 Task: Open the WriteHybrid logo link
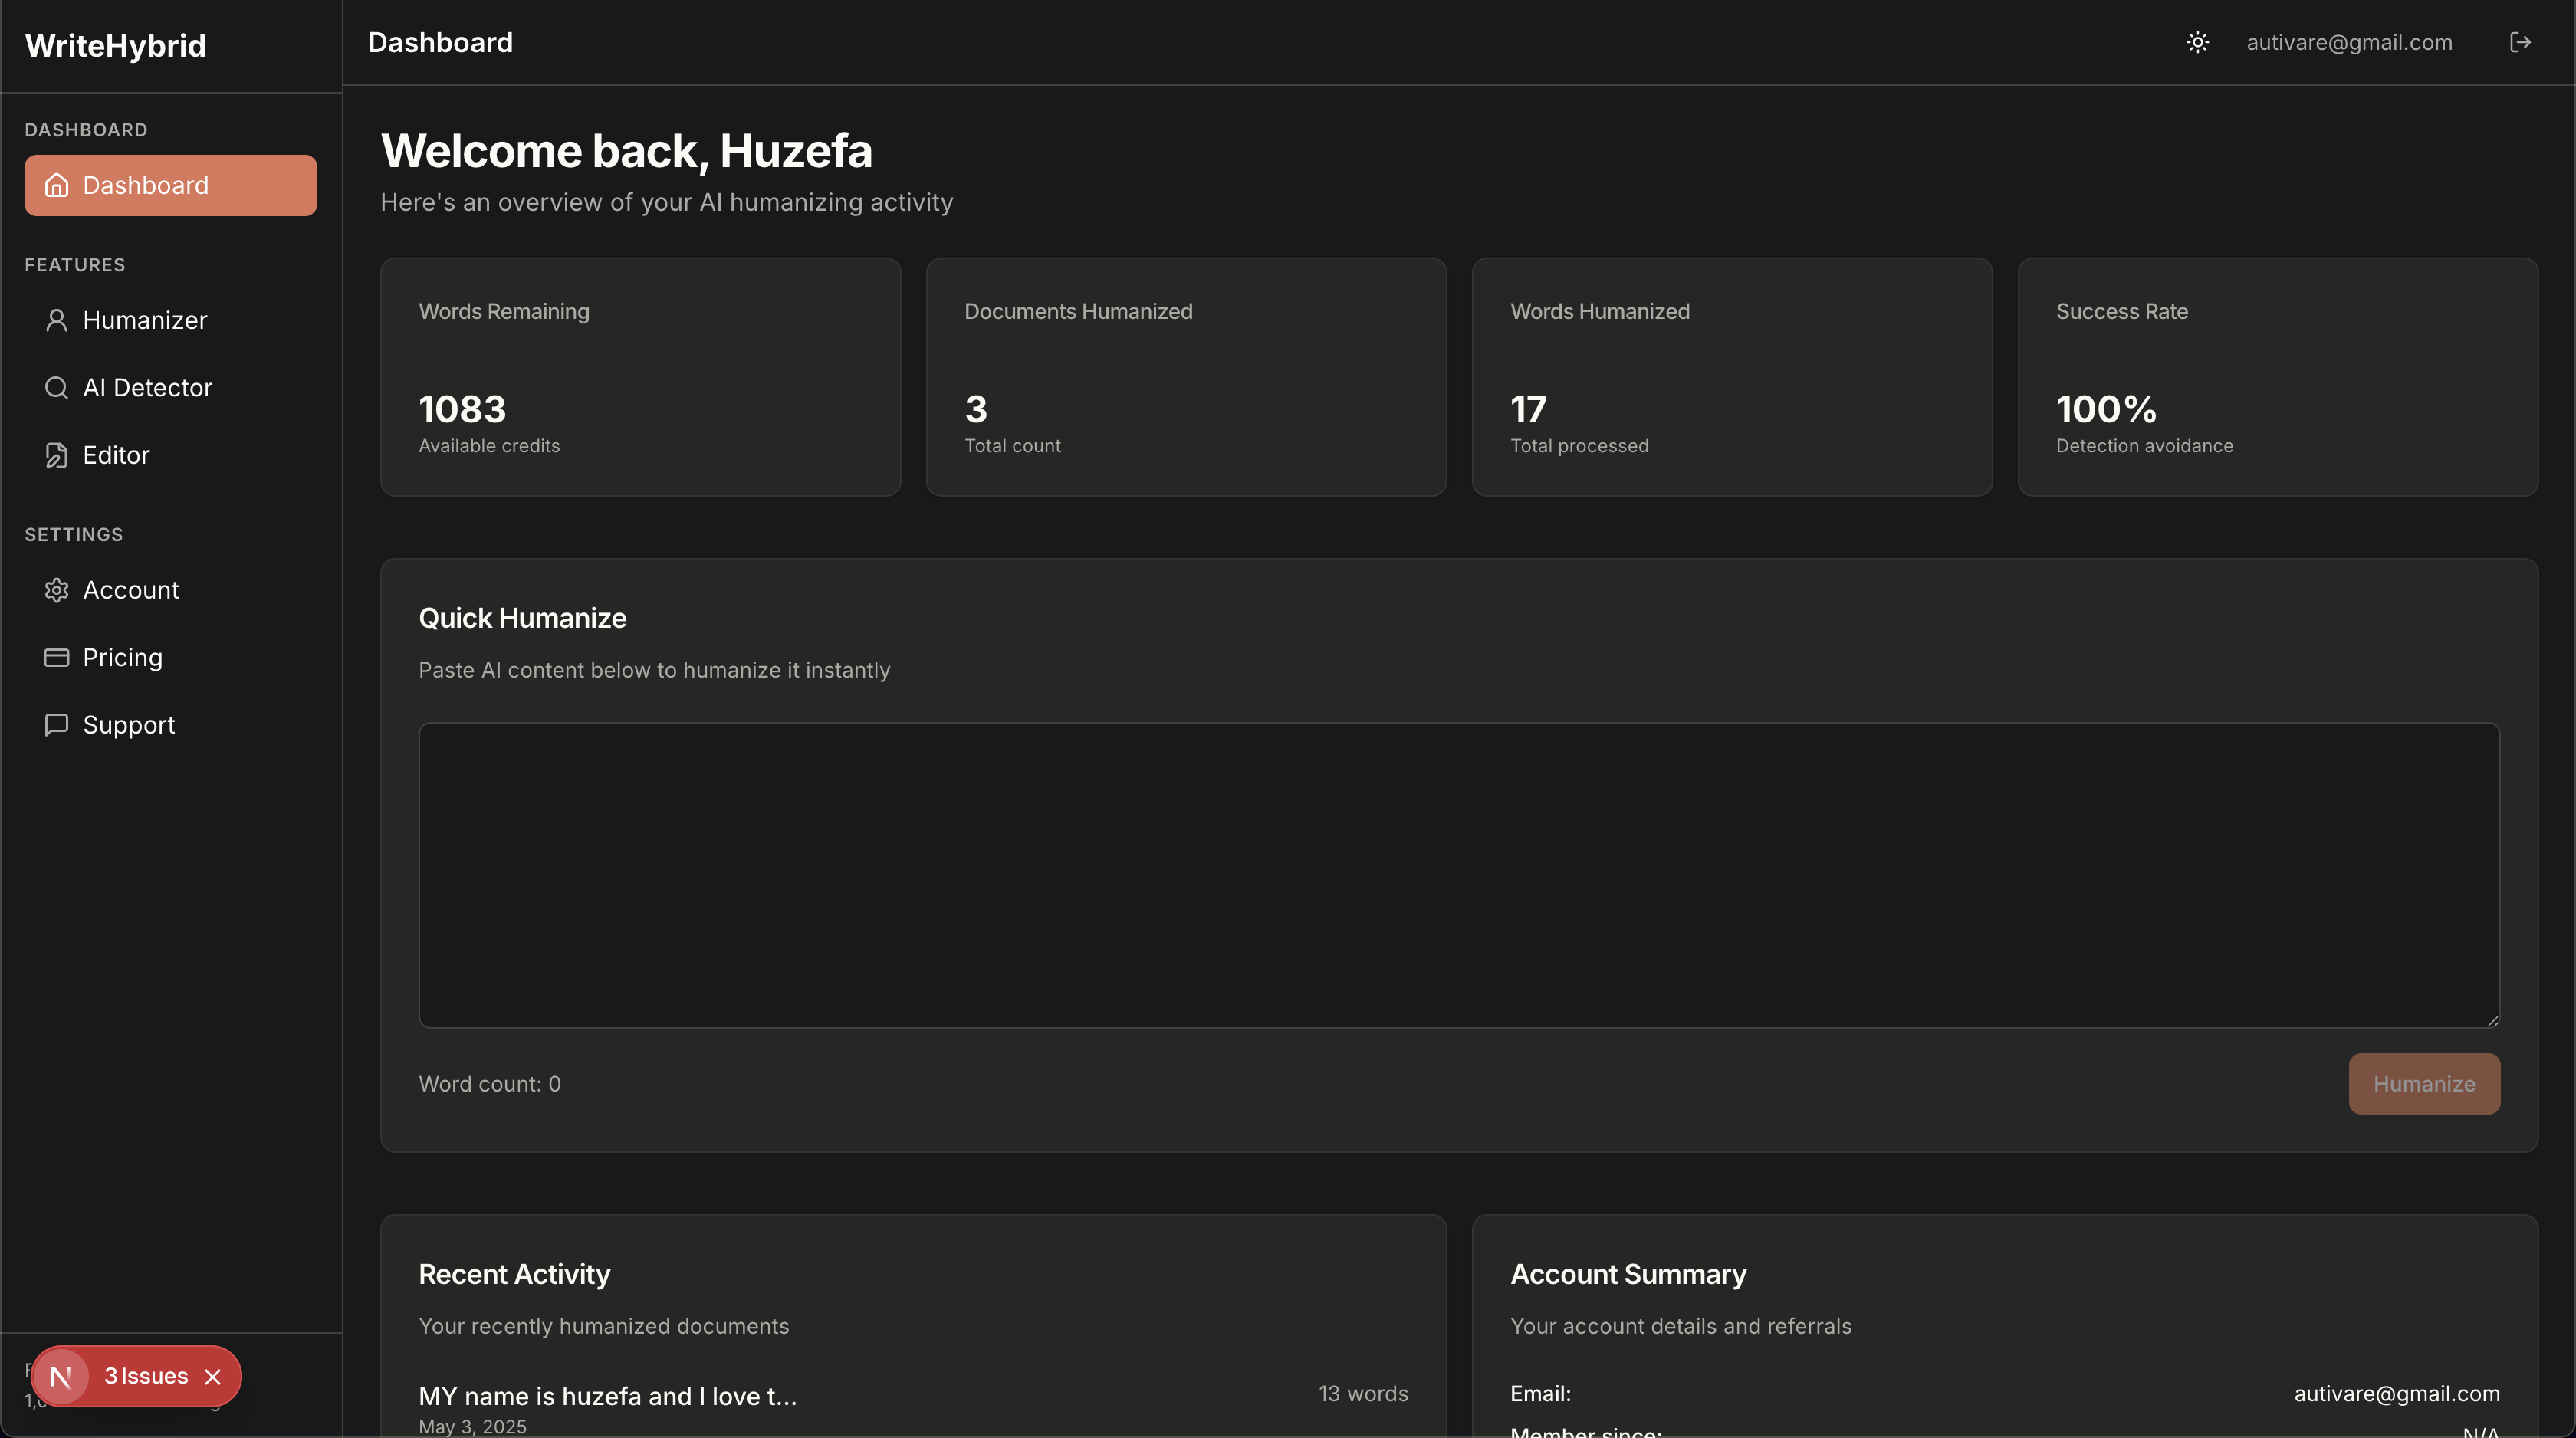click(x=115, y=46)
